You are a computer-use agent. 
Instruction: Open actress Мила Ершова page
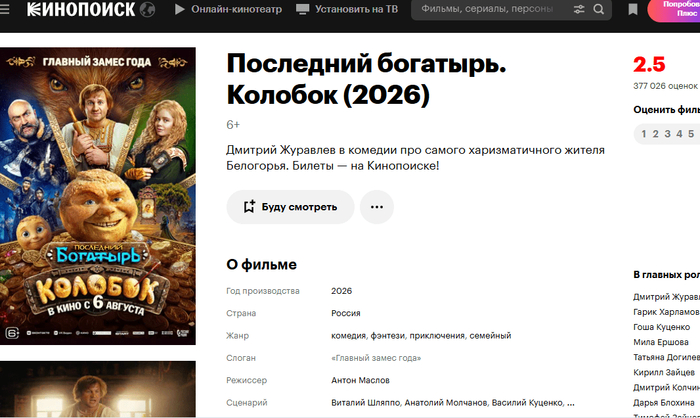[x=661, y=342]
